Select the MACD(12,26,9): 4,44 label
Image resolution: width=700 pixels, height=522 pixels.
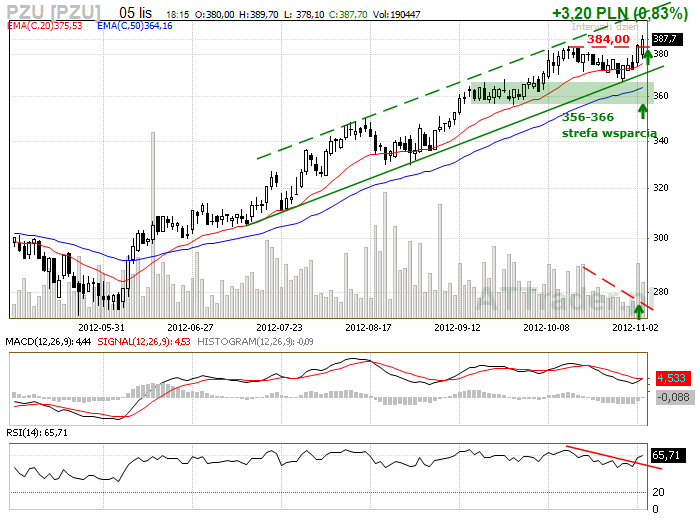pyautogui.click(x=48, y=342)
